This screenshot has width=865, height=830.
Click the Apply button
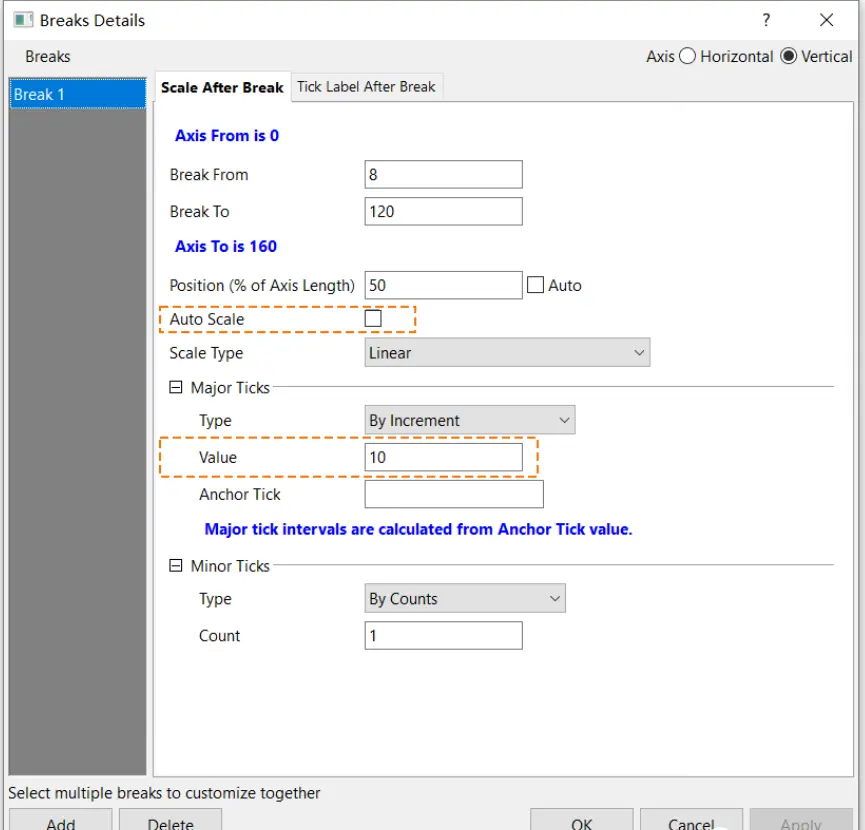[x=801, y=820]
